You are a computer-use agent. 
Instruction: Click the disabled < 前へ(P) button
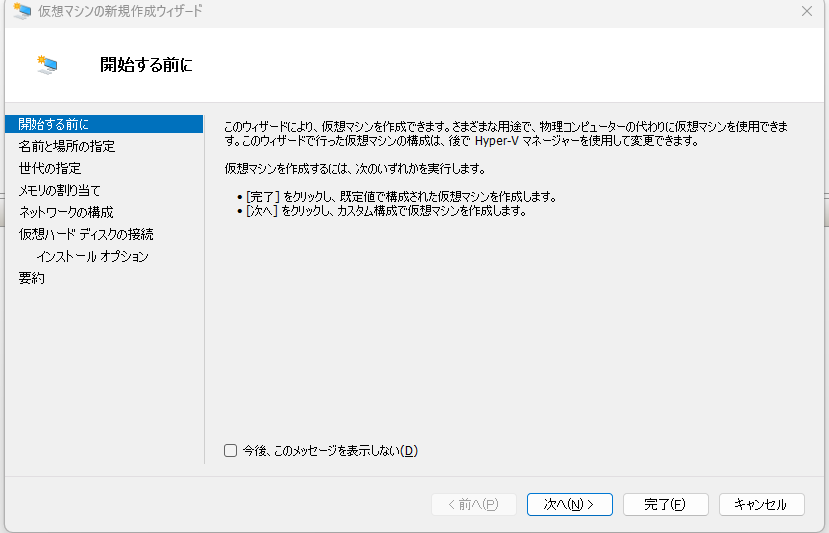474,505
